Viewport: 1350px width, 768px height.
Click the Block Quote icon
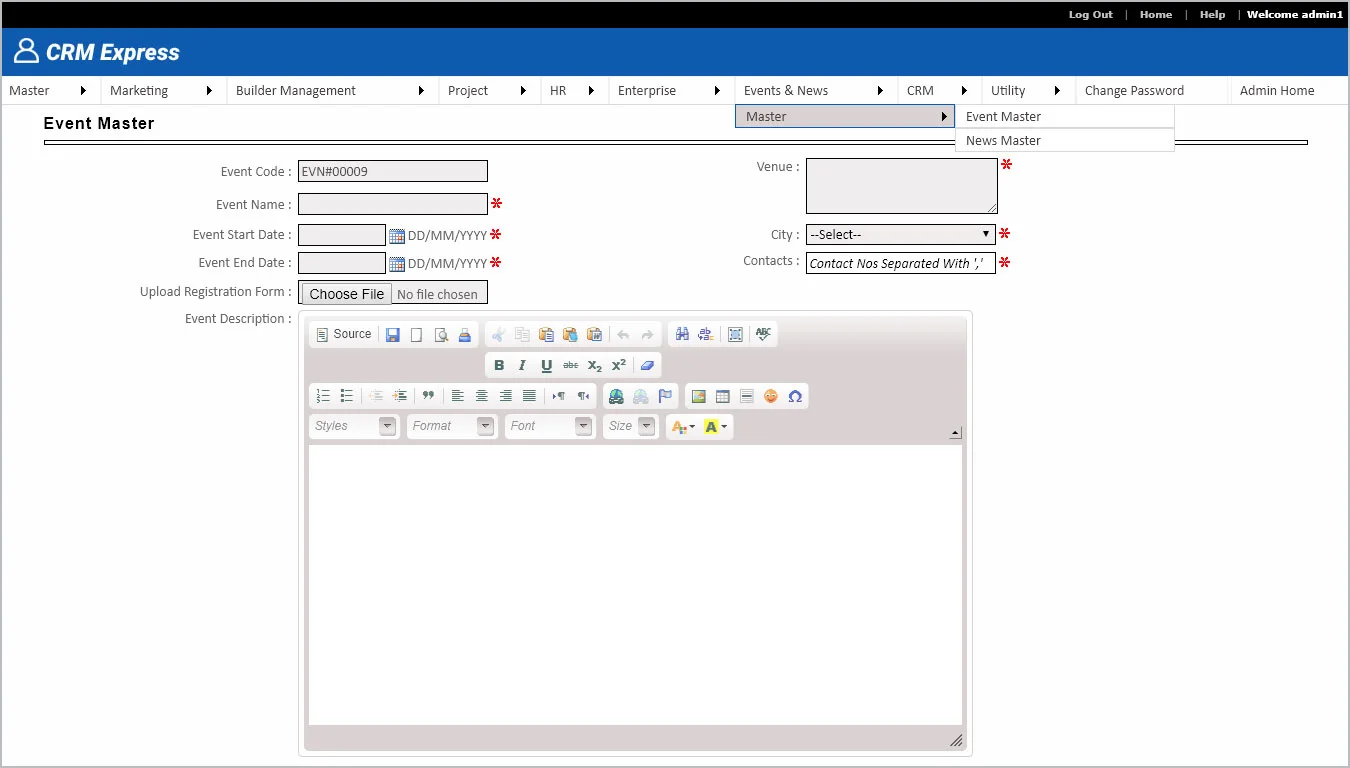point(428,396)
